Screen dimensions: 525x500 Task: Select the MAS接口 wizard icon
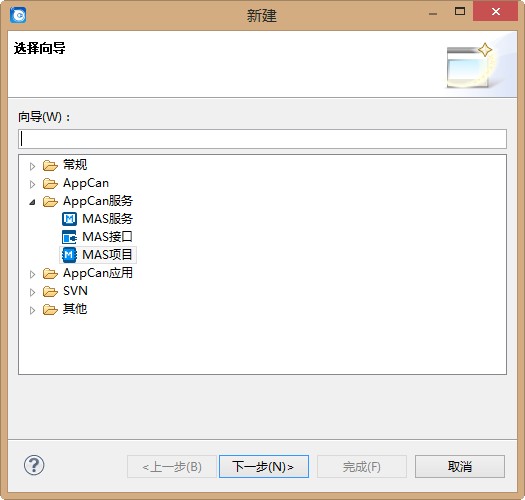[69, 237]
